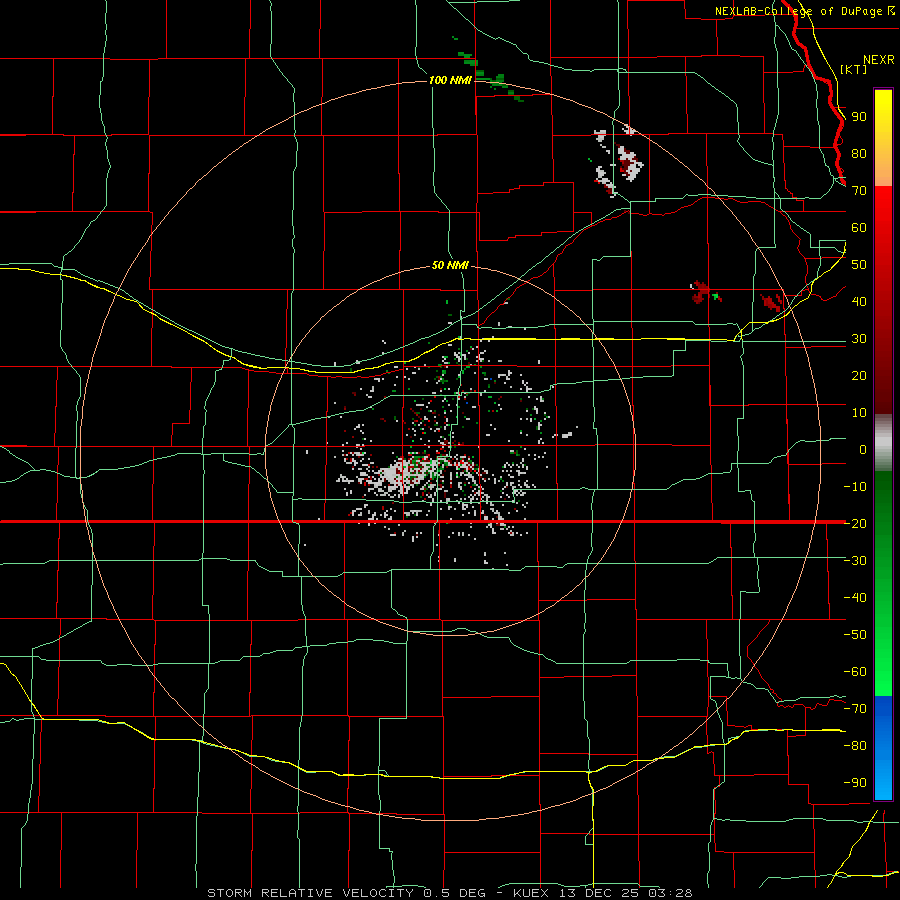Click the 03:28 timestamp
The width and height of the screenshot is (900, 900).
(670, 893)
